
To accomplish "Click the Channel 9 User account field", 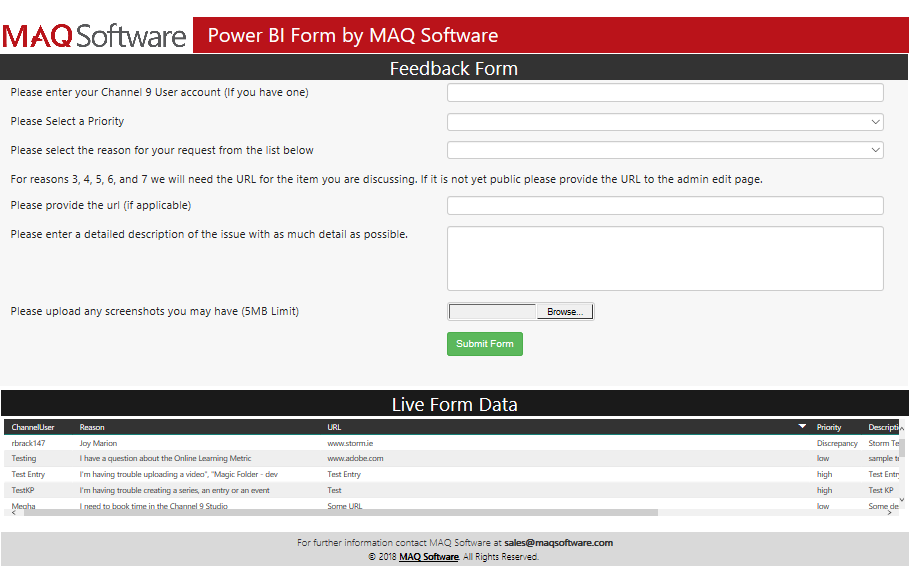I will click(665, 92).
